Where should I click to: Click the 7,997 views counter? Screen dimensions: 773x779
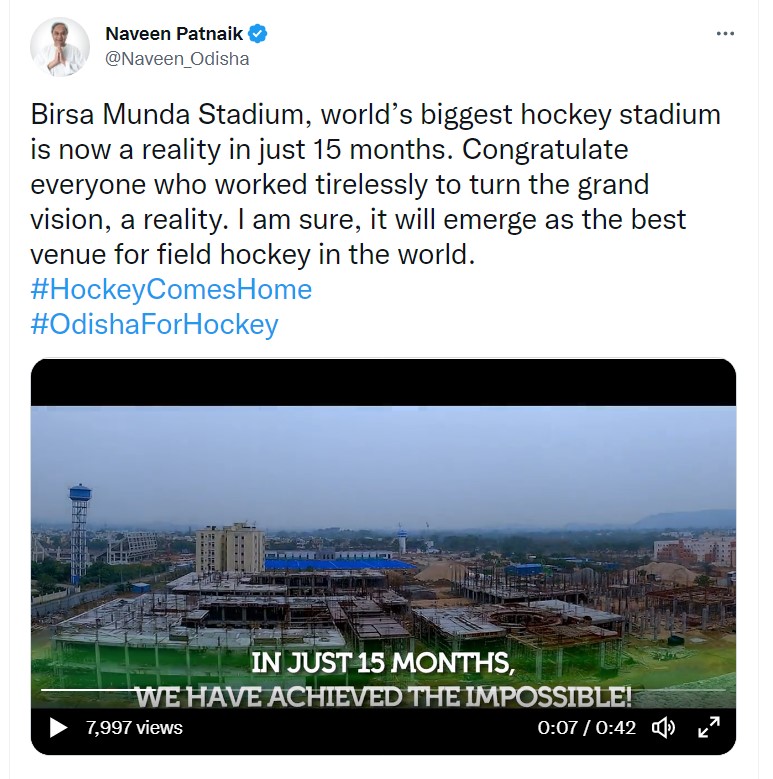click(134, 728)
